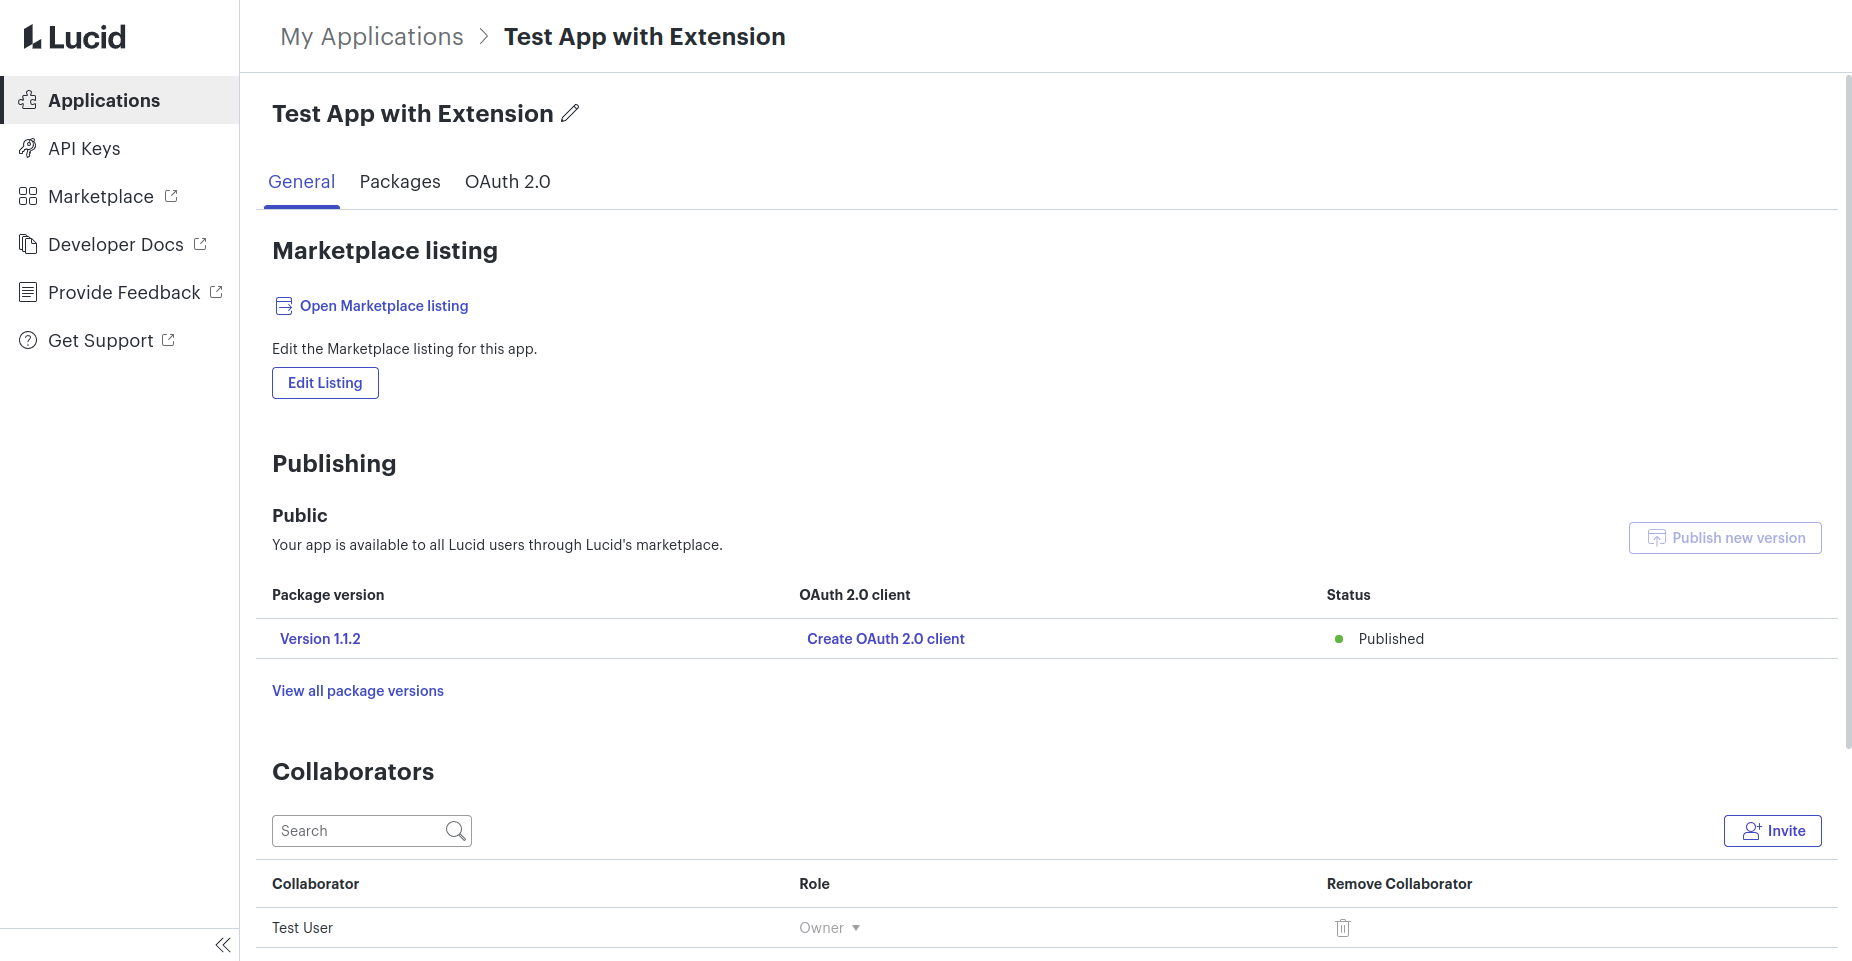Open the Applications sidebar item
This screenshot has width=1852, height=961.
(x=120, y=100)
